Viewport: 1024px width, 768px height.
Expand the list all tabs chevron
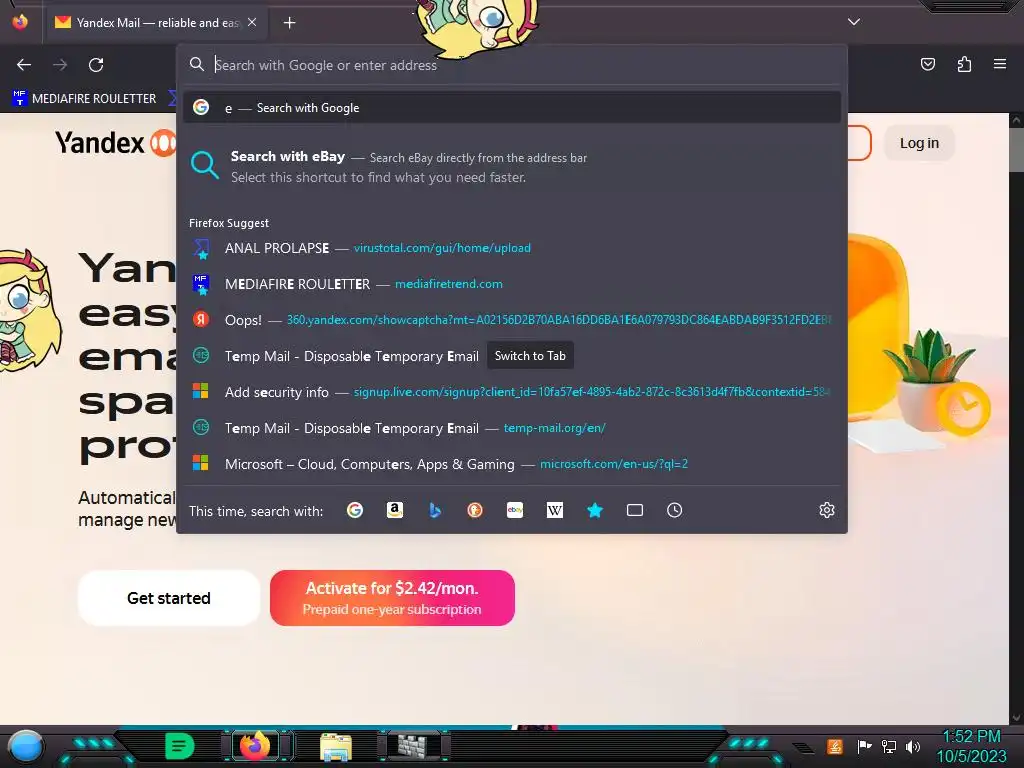coord(854,22)
